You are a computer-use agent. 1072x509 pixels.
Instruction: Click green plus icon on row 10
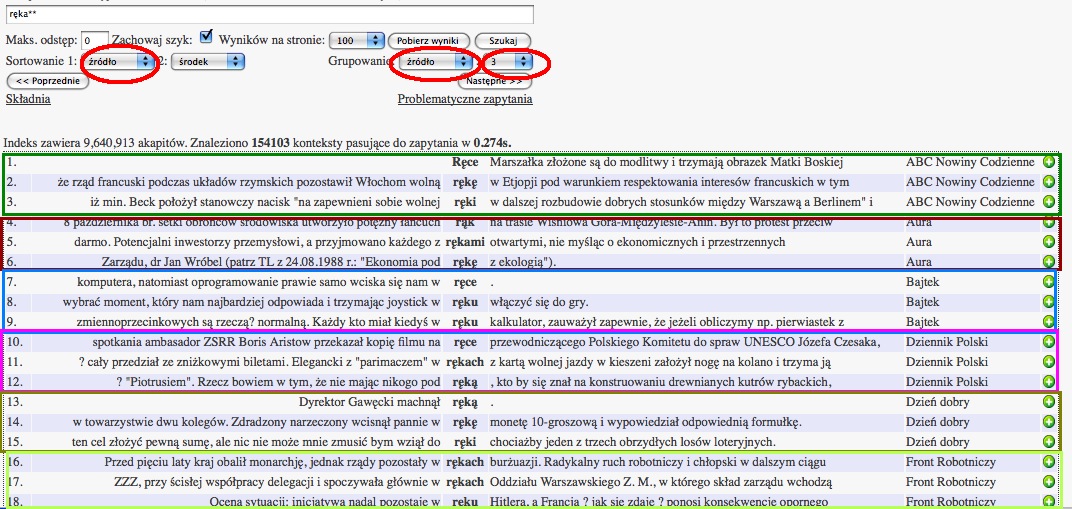click(x=1048, y=342)
